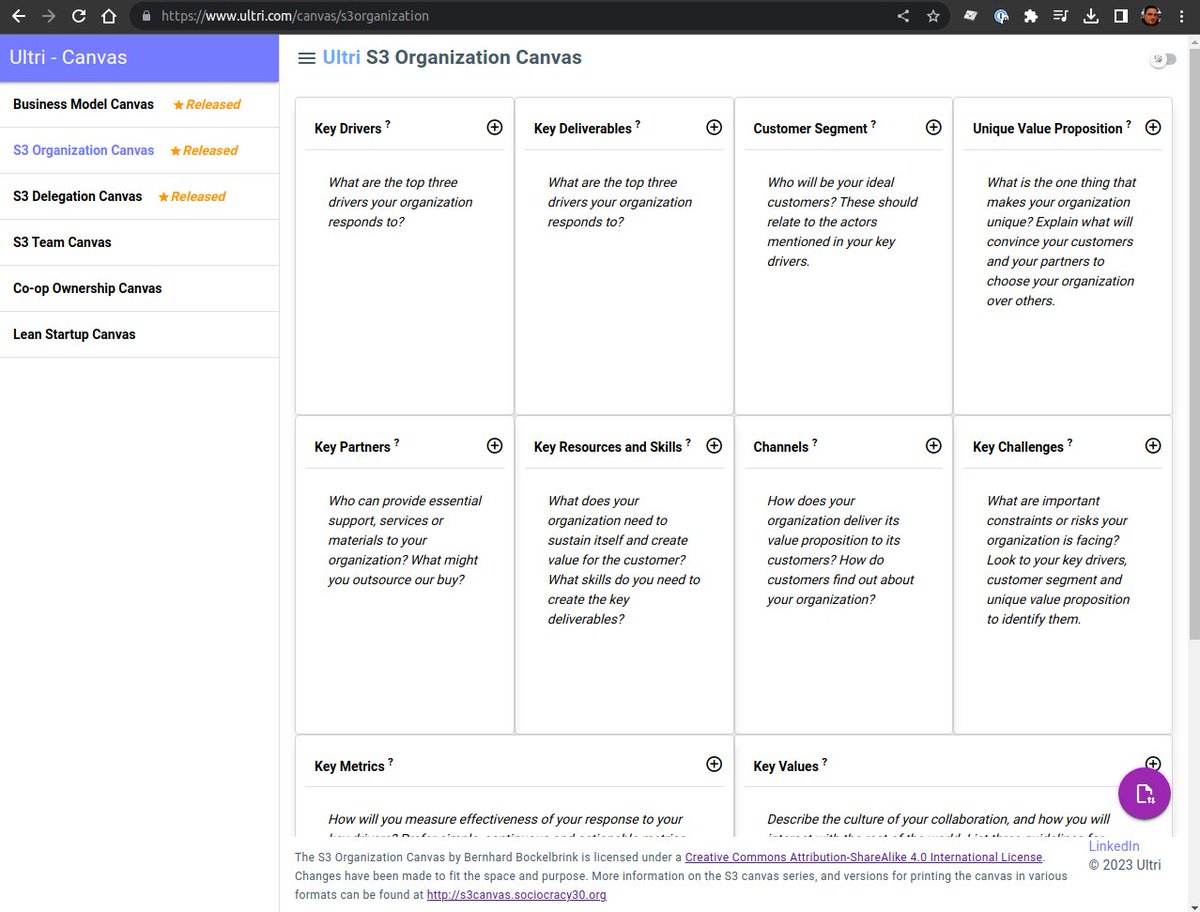Image resolution: width=1200 pixels, height=912 pixels.
Task: Bookmark this page with star icon
Action: [933, 16]
